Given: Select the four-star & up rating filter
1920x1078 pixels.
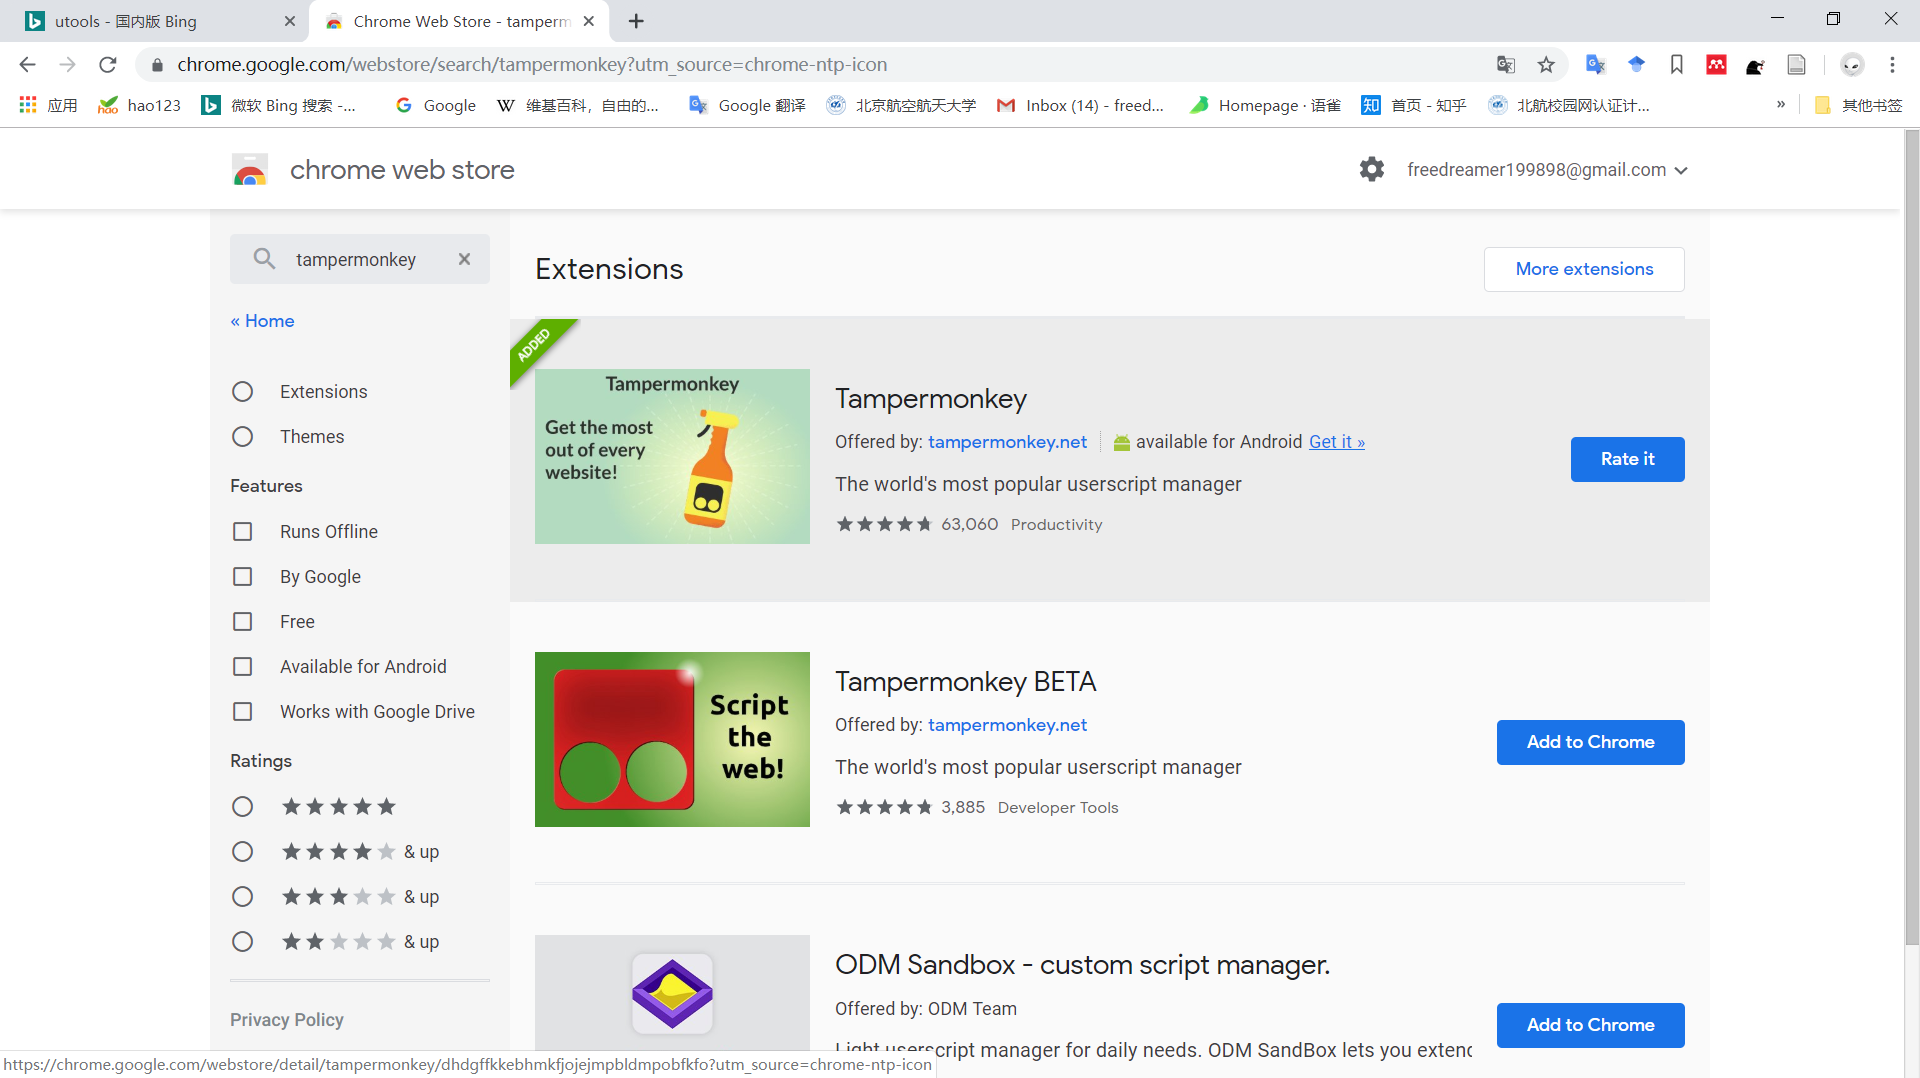Looking at the screenshot, I should point(242,851).
